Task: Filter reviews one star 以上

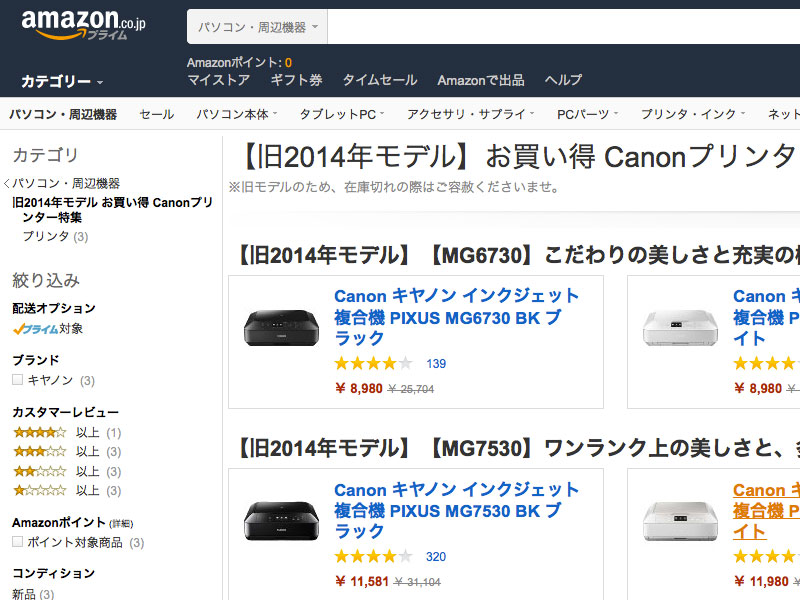Action: tap(67, 490)
